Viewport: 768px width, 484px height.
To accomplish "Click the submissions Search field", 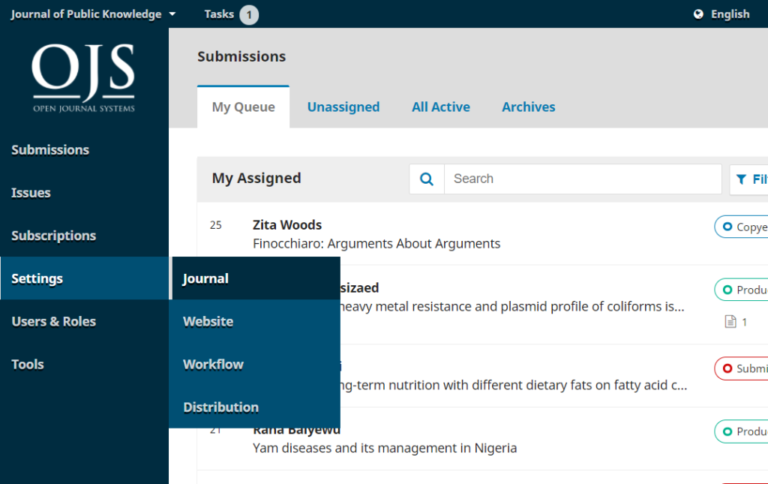I will [x=582, y=179].
